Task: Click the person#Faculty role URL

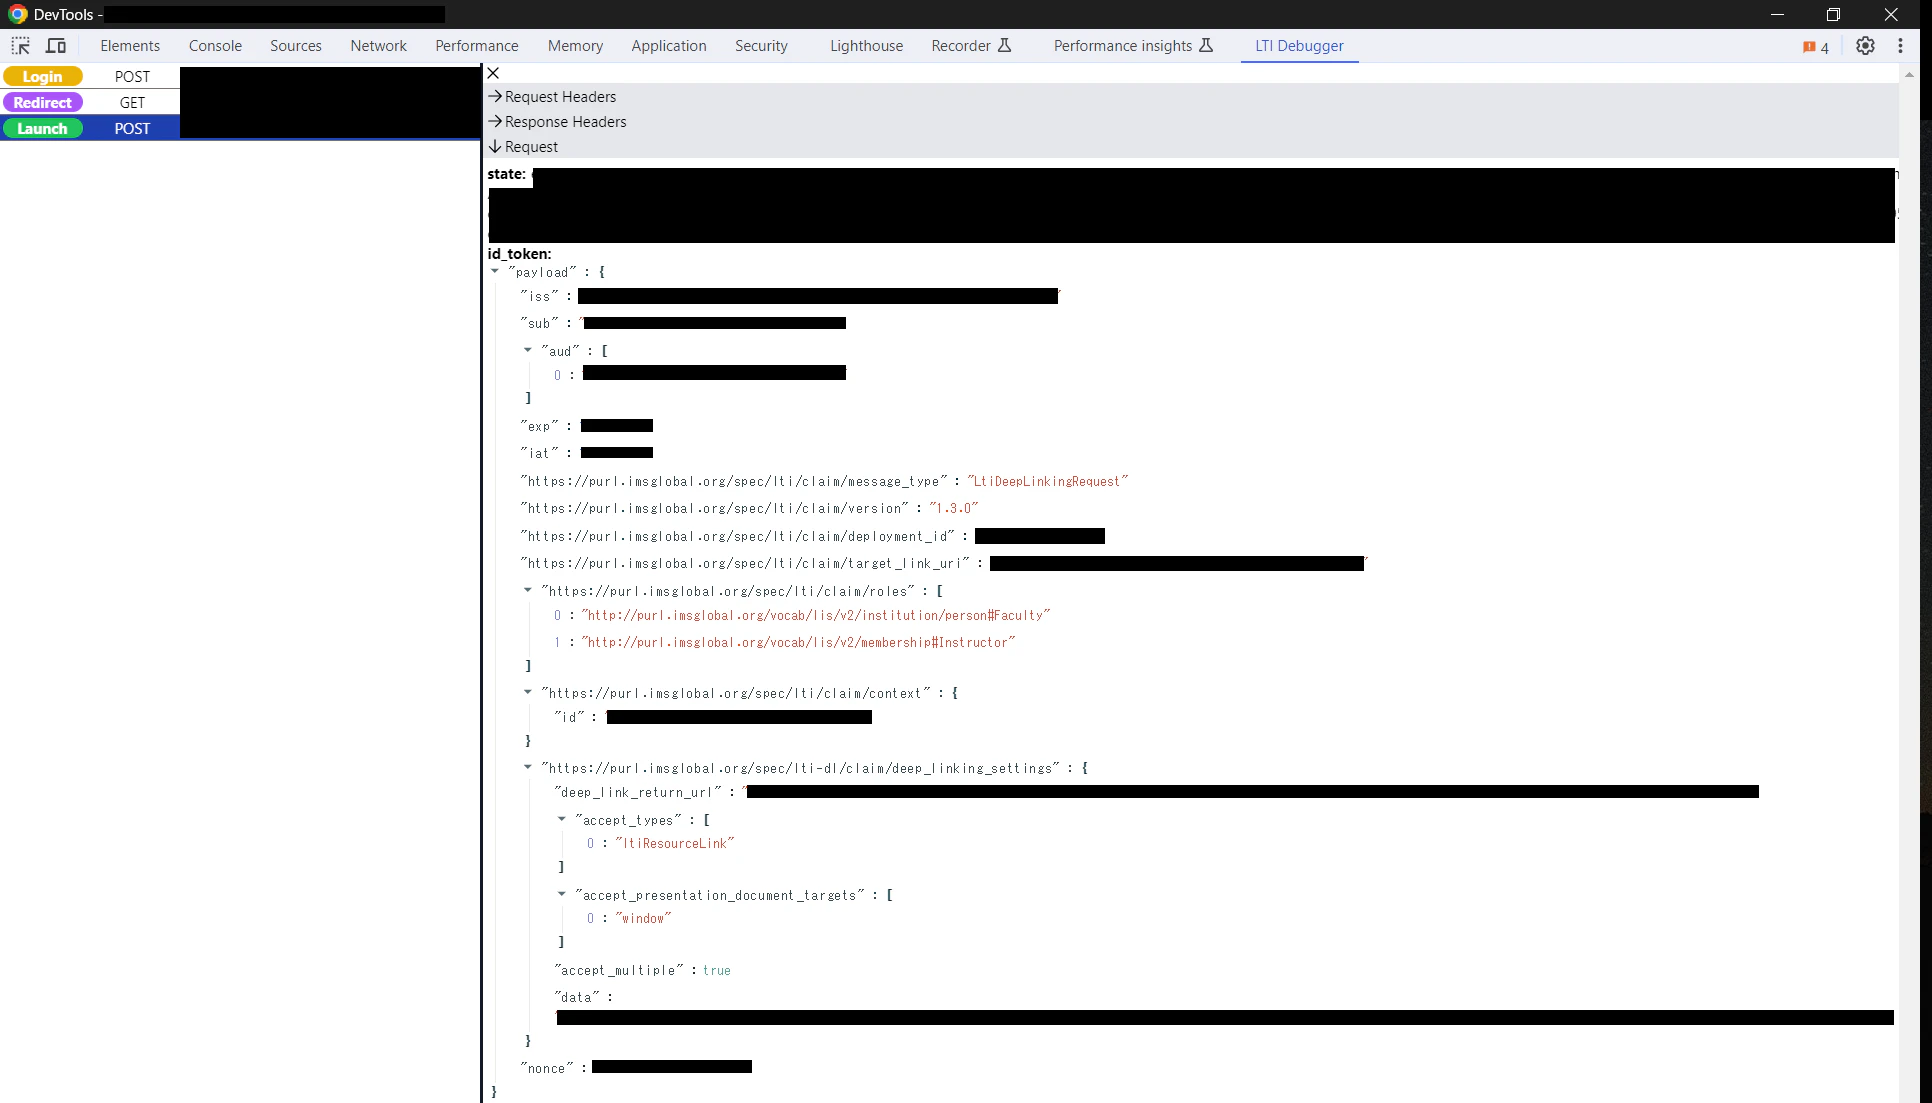Action: (816, 616)
